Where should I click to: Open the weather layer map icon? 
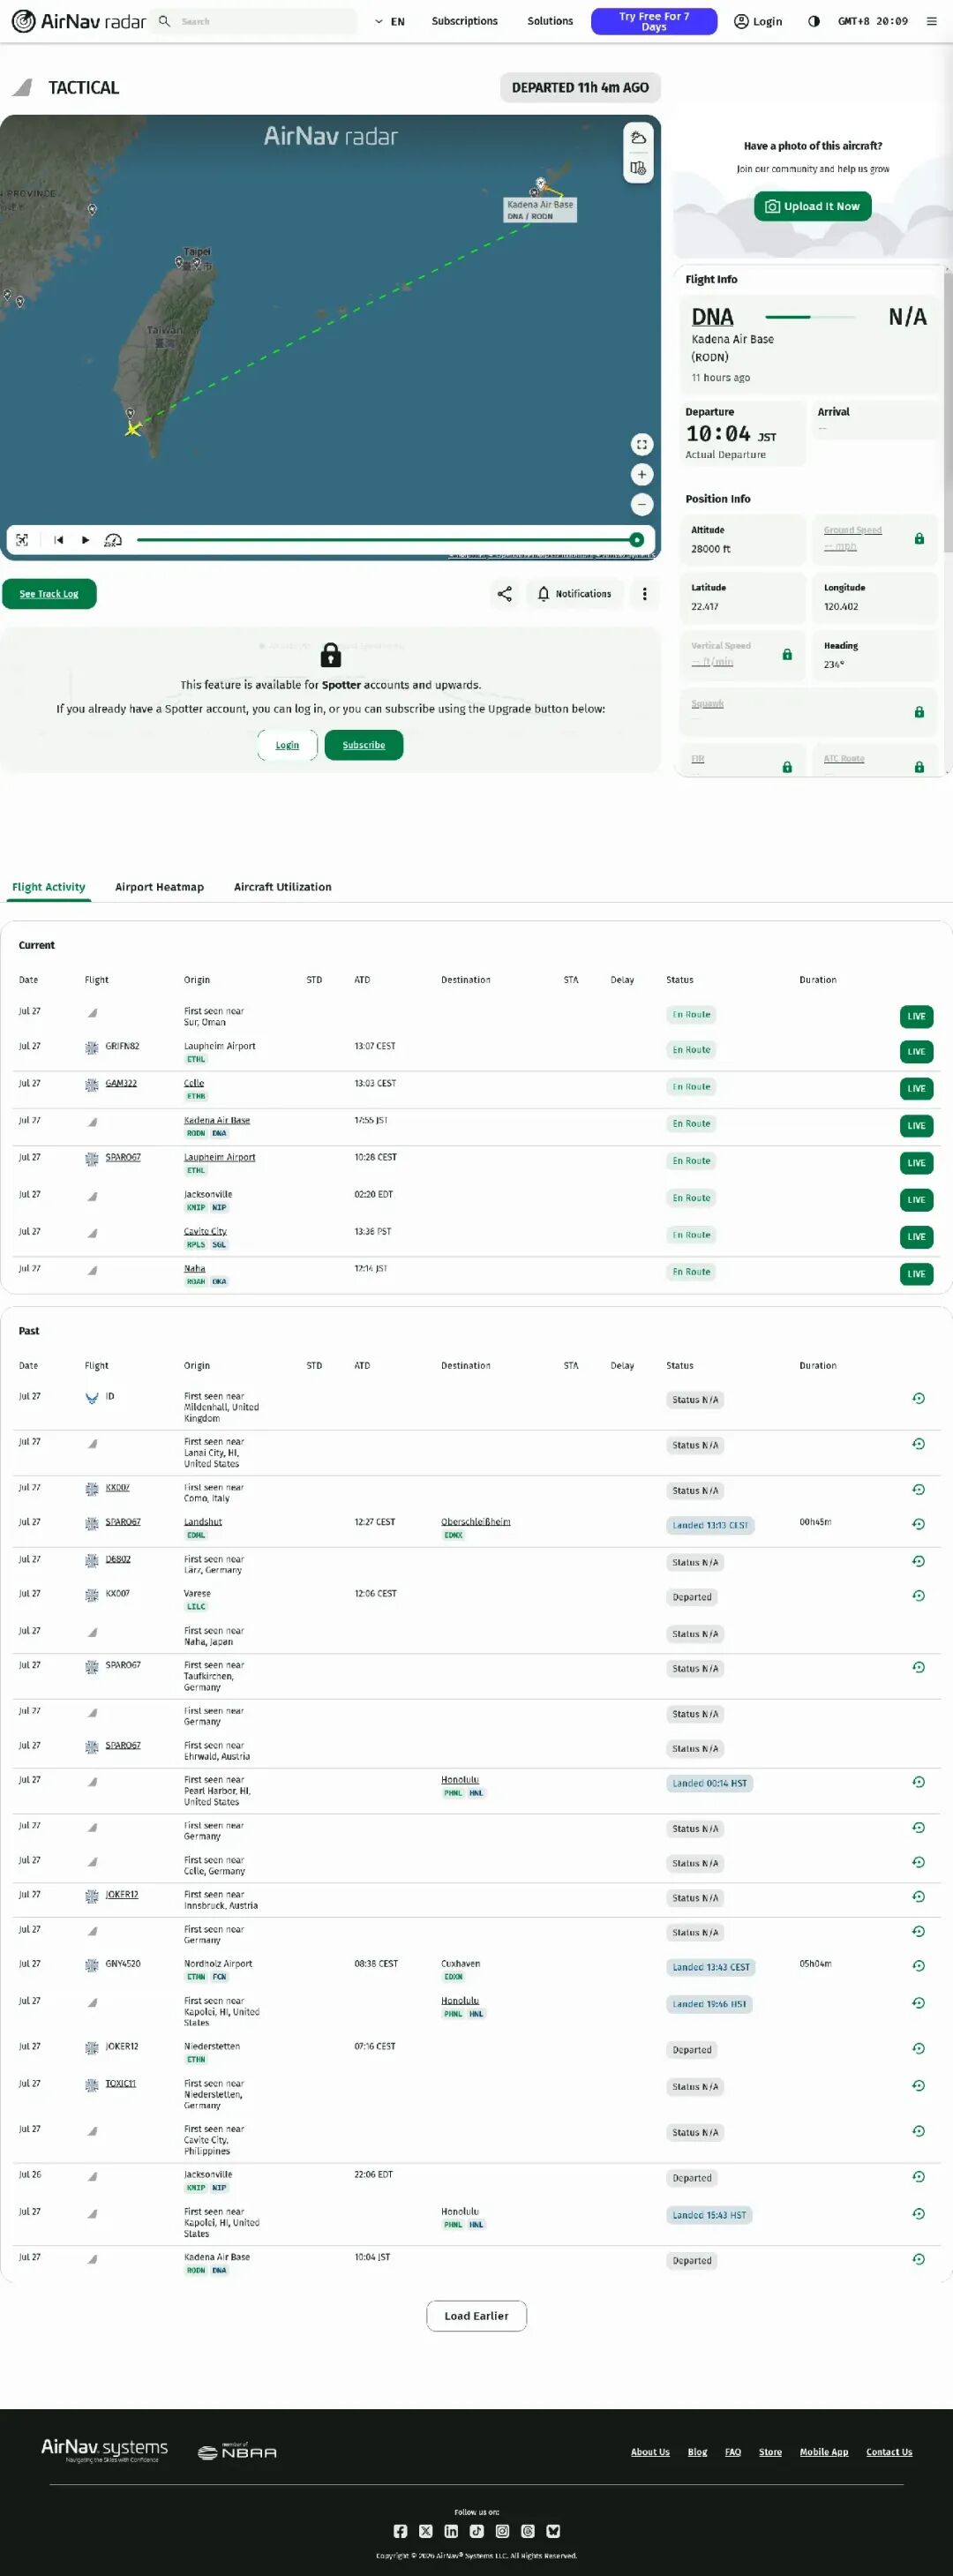point(638,138)
